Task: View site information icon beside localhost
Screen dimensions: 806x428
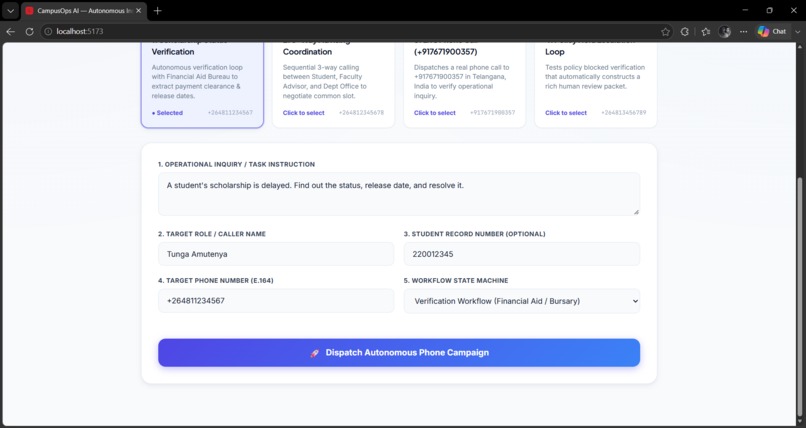Action: coord(48,31)
